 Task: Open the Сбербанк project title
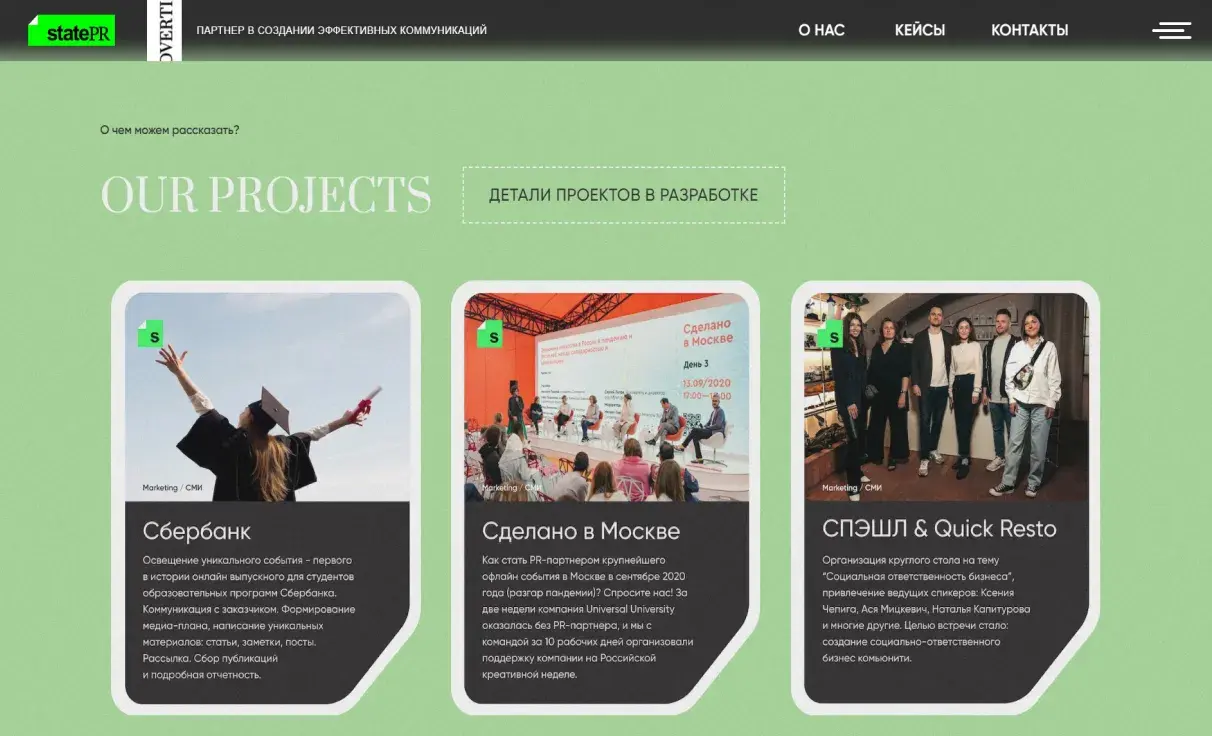pyautogui.click(x=197, y=531)
